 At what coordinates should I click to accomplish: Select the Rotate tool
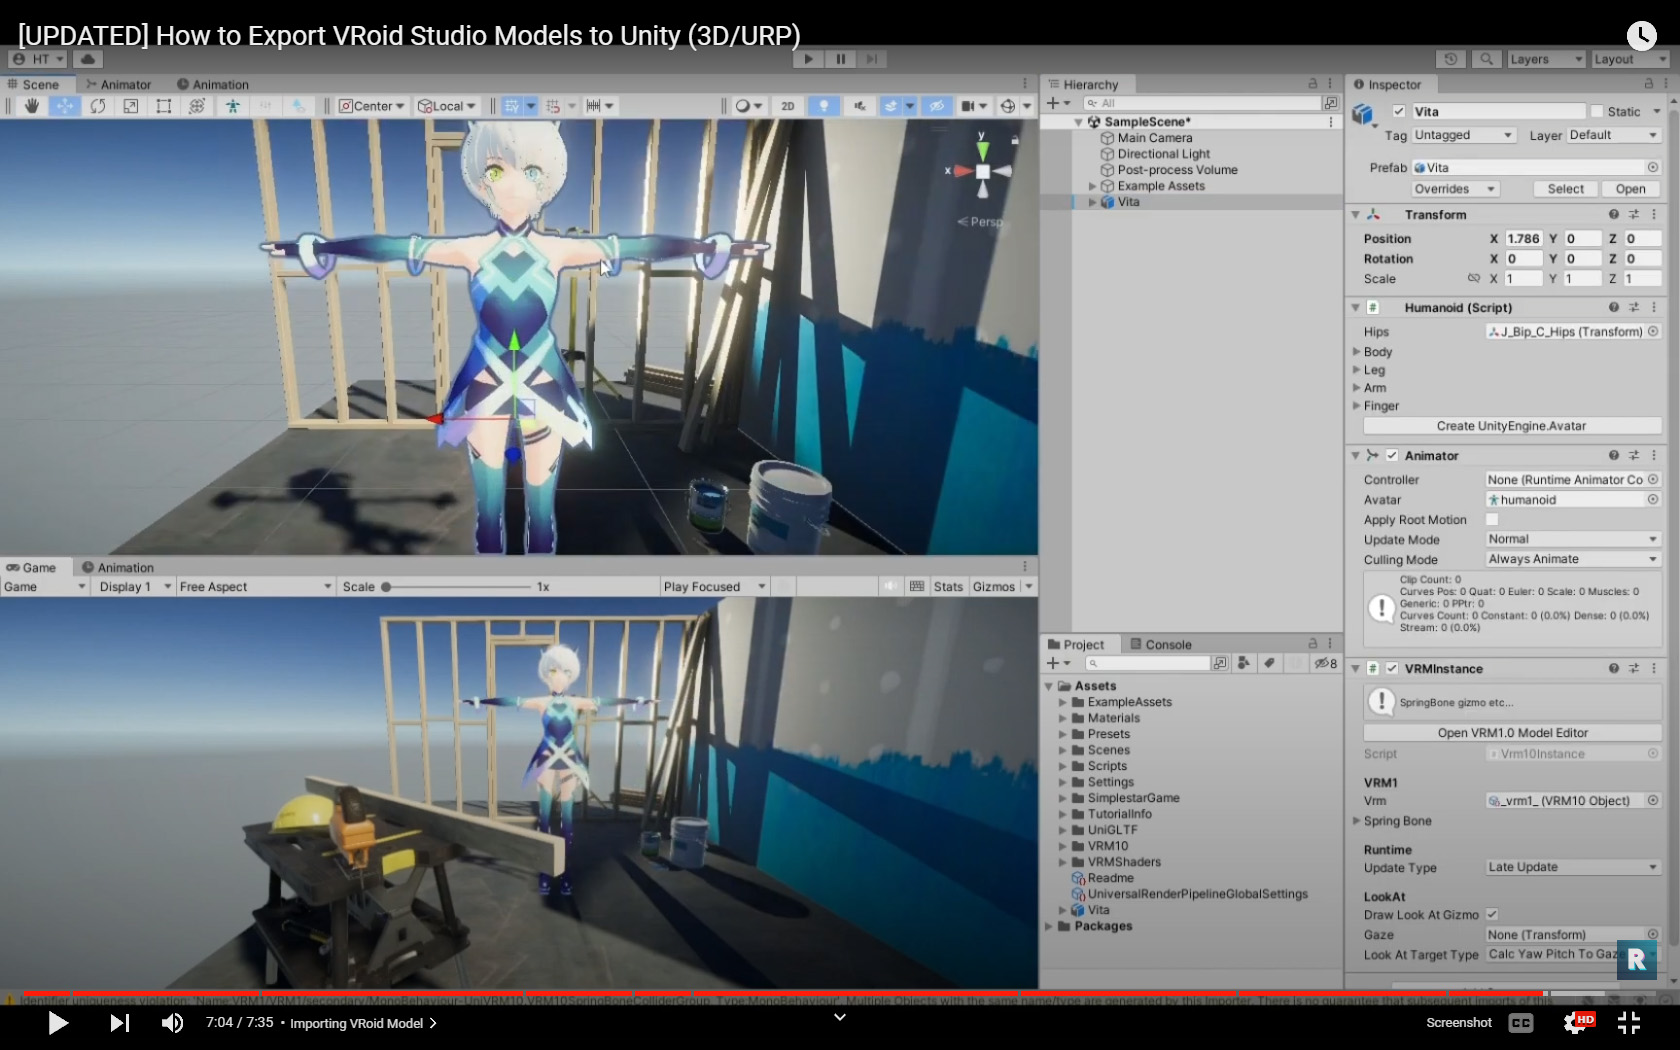[x=98, y=106]
